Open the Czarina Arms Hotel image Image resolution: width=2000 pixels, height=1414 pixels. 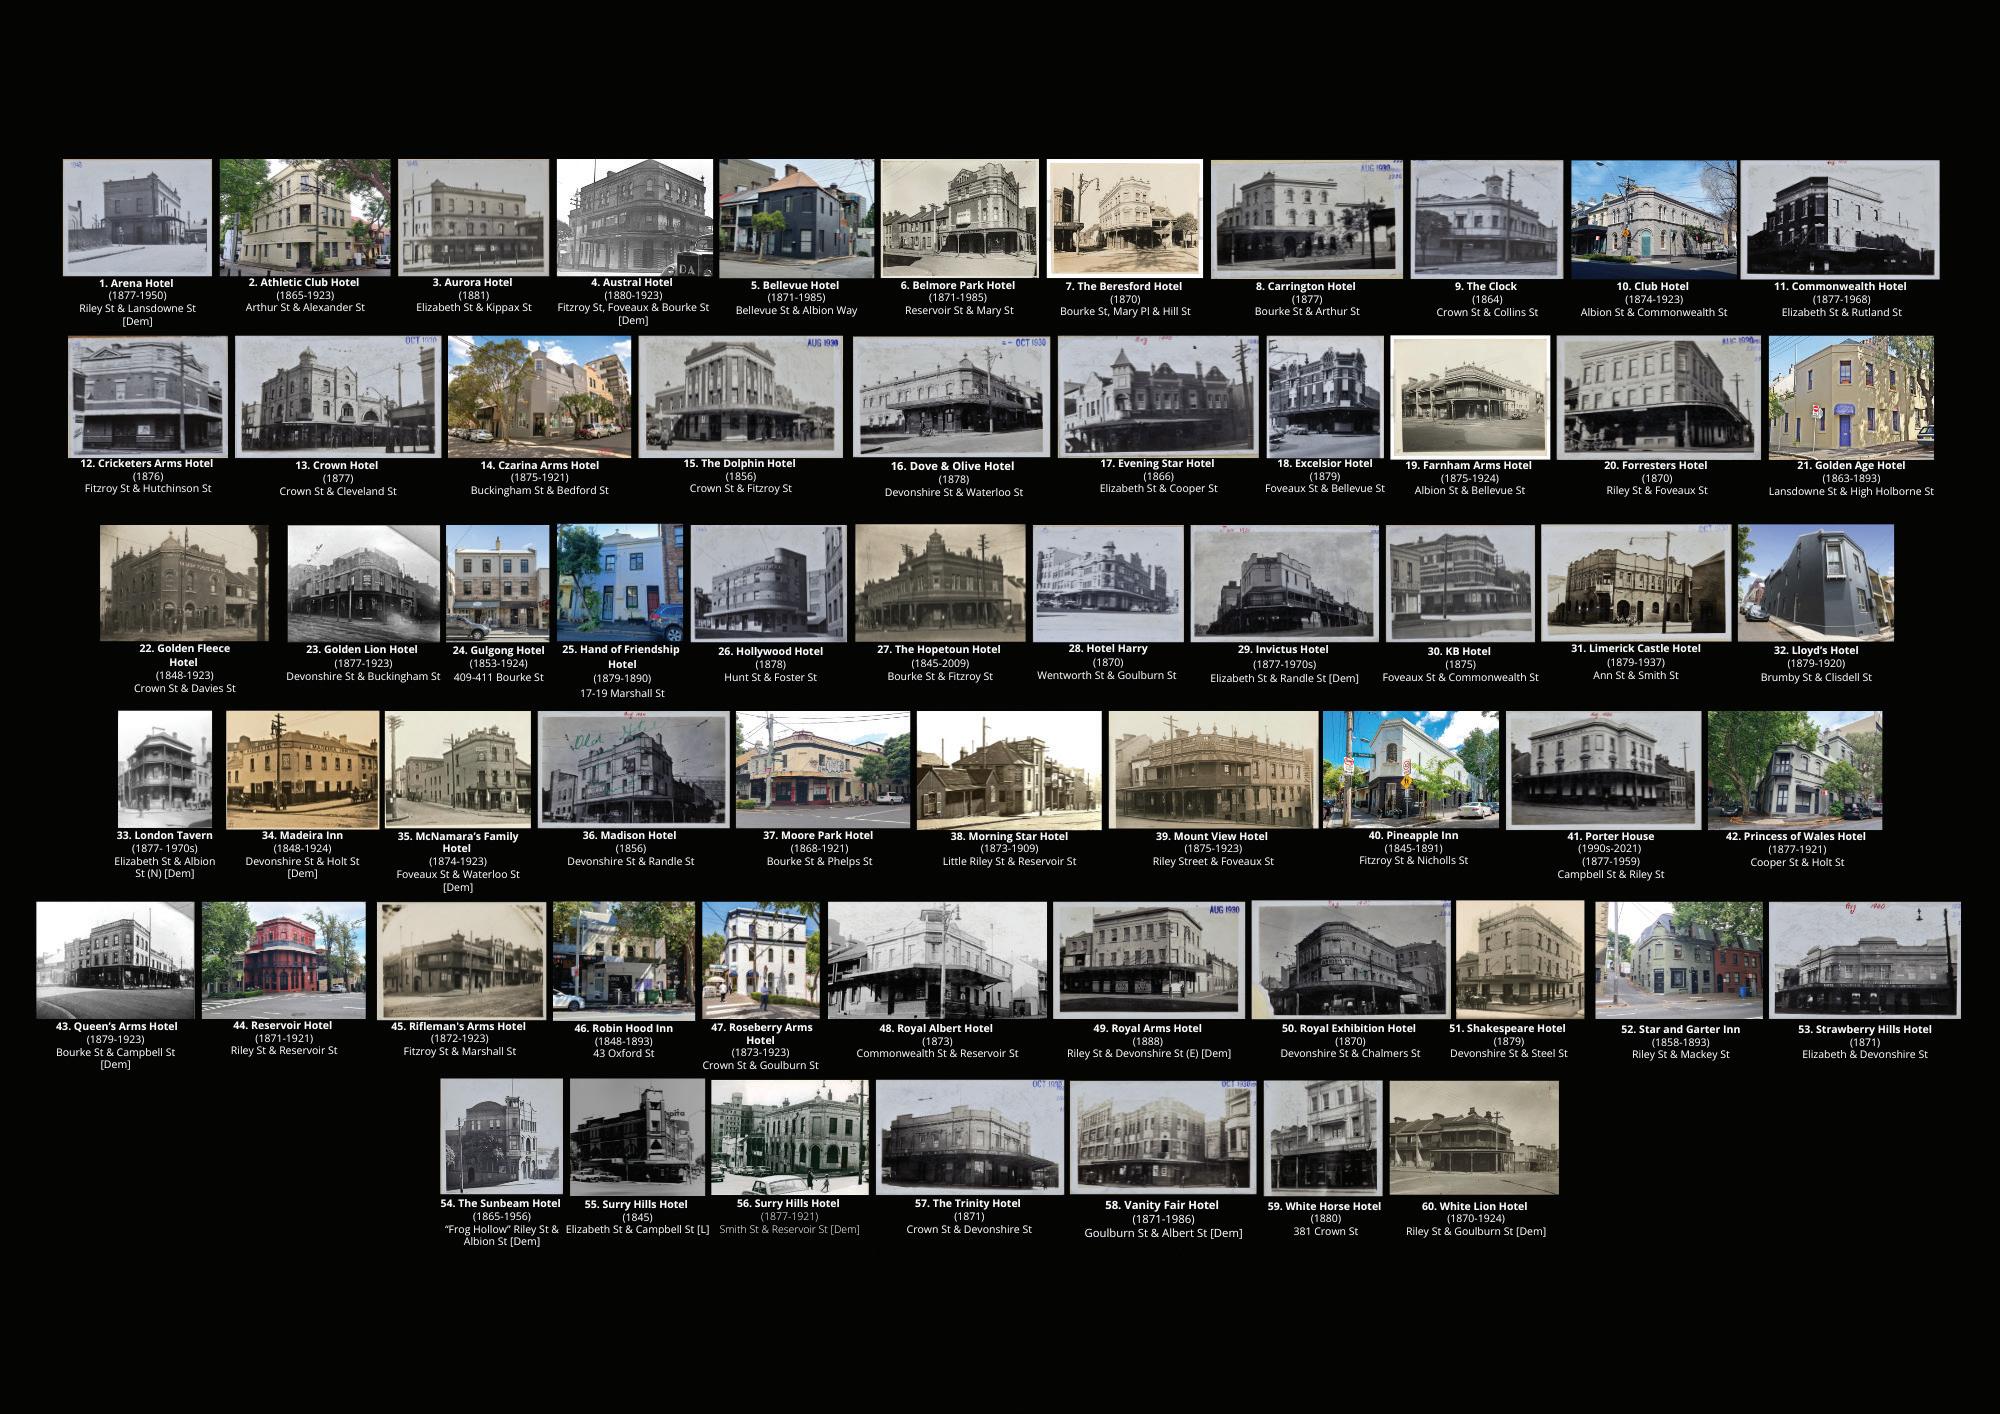pyautogui.click(x=539, y=396)
